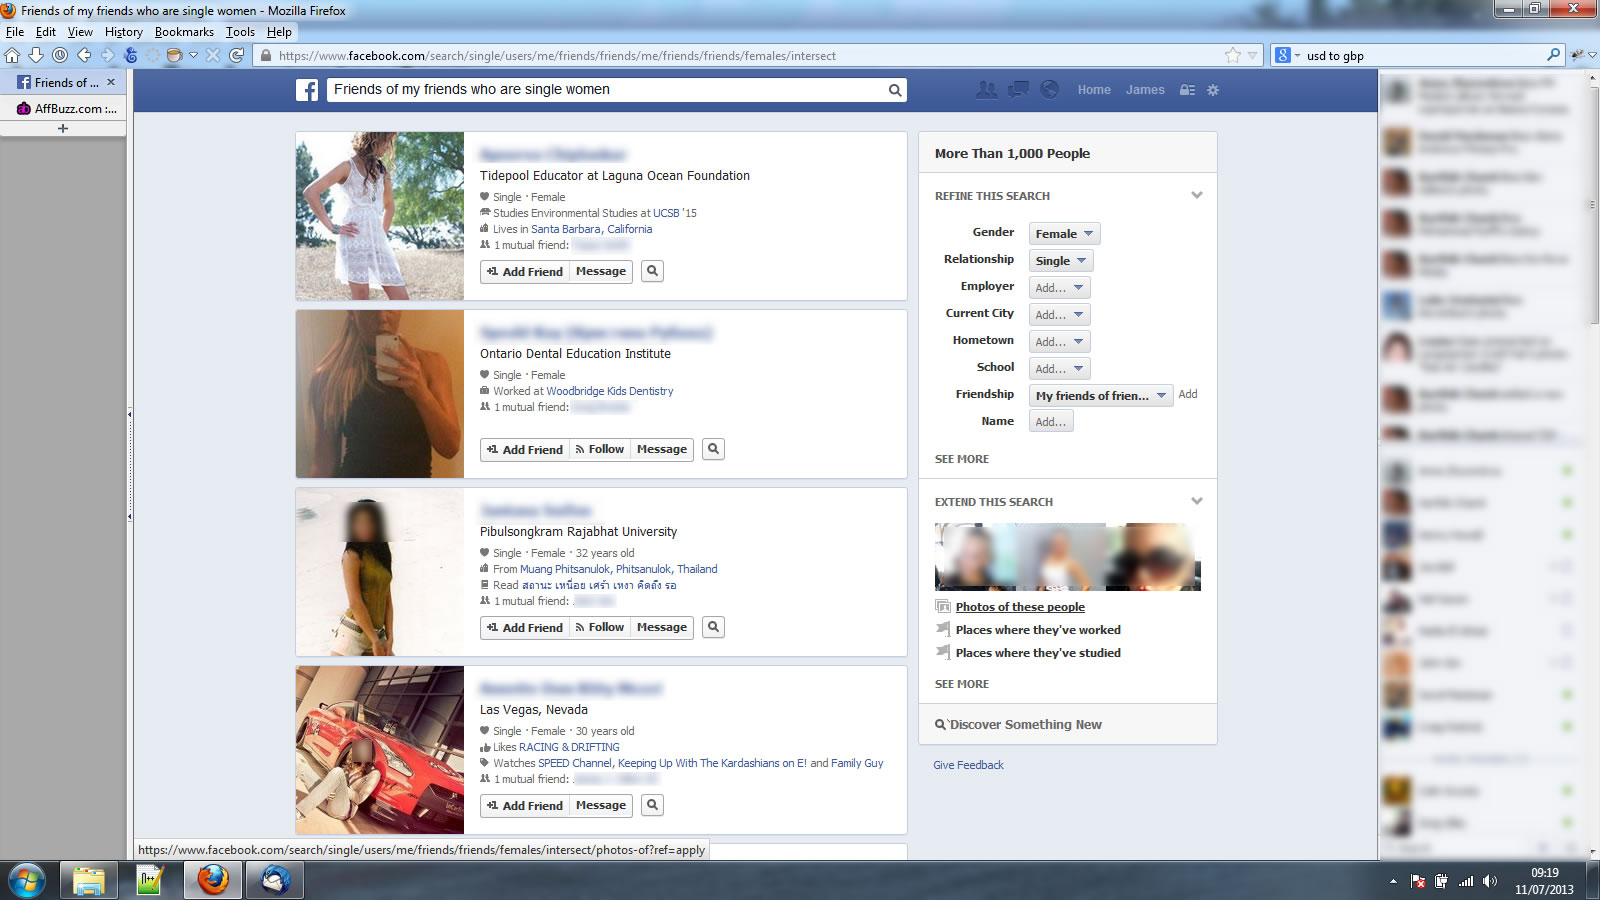Collapse the Refine This Search section
This screenshot has height=900, width=1600.
[x=1197, y=195]
